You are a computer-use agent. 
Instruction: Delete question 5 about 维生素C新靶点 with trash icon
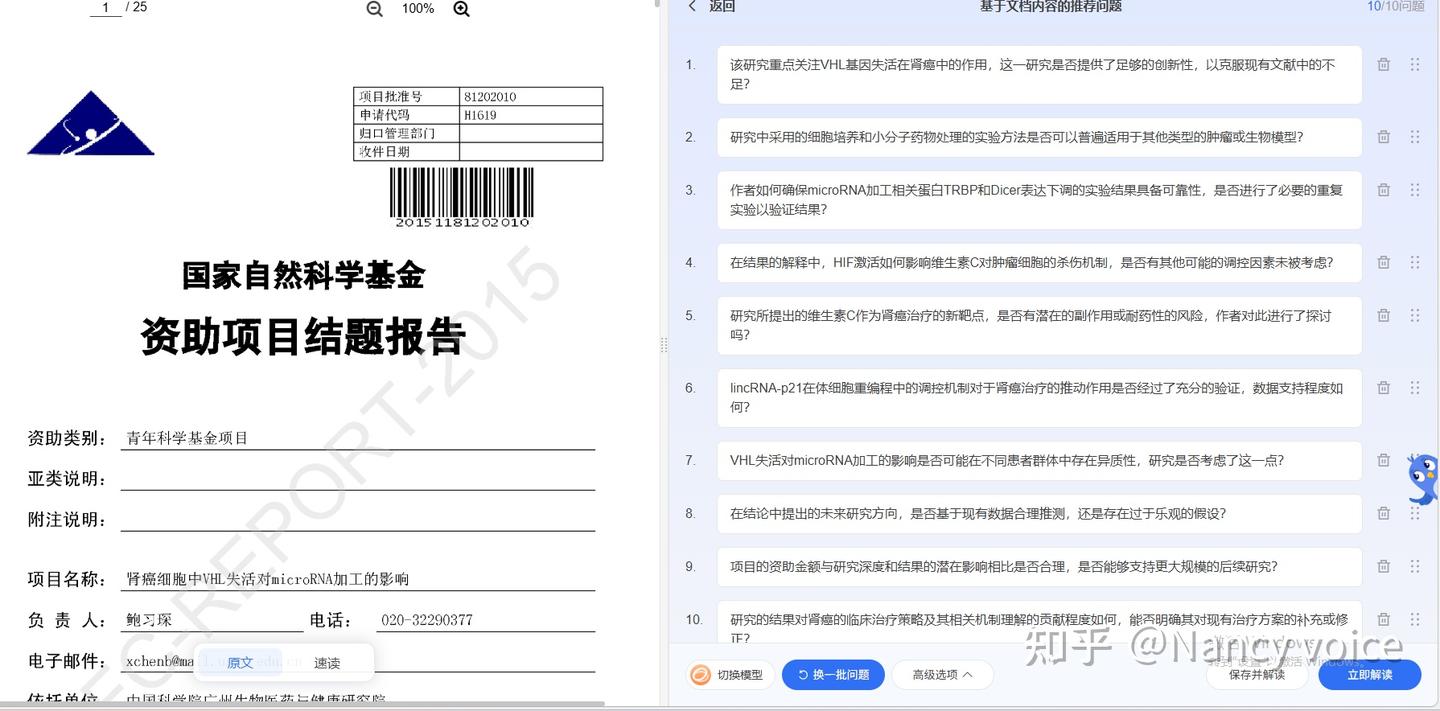(x=1383, y=315)
